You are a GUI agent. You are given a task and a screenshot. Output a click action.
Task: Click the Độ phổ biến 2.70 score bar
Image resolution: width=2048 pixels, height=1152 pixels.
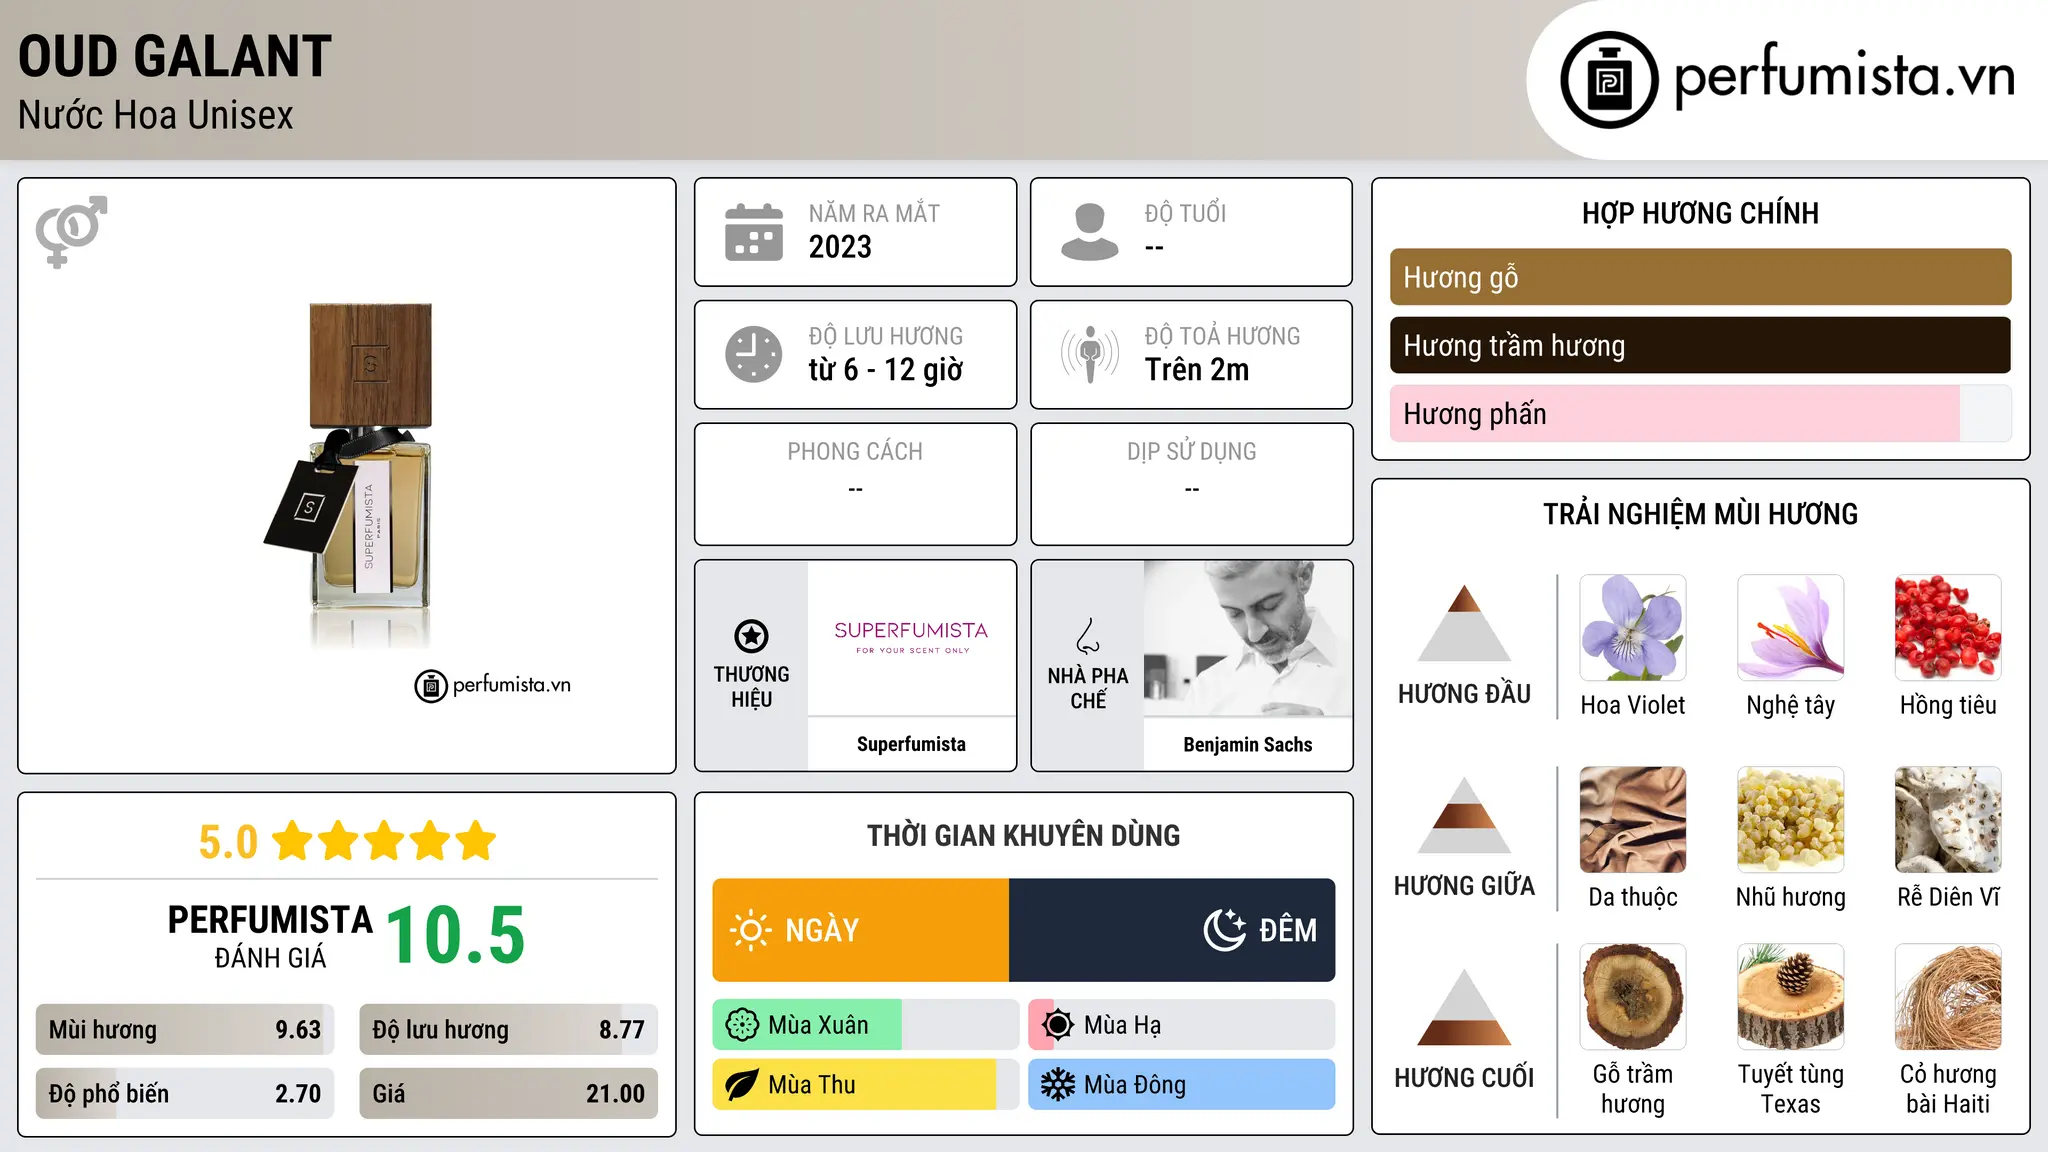[x=185, y=1094]
